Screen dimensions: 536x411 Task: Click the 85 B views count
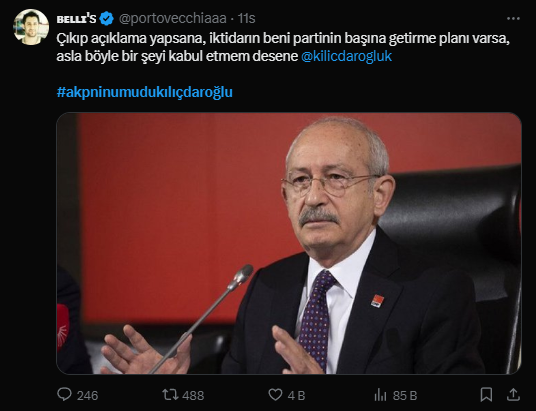405,396
